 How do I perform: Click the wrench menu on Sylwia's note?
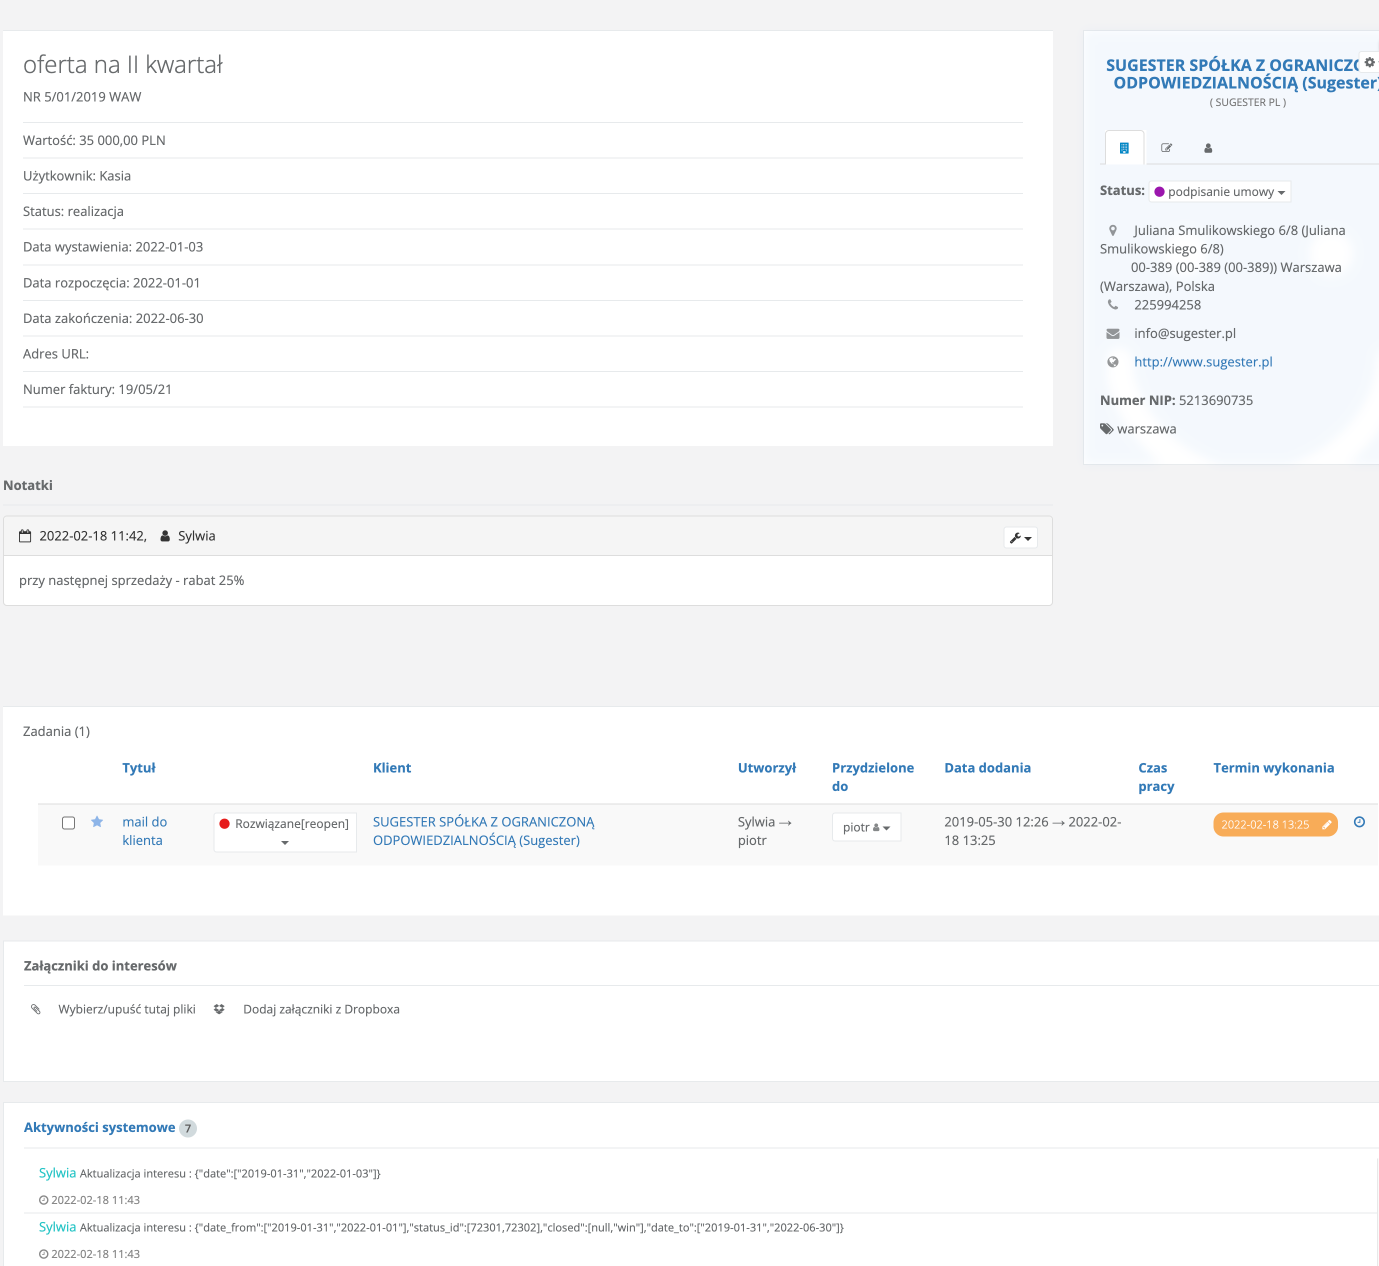(x=1020, y=538)
